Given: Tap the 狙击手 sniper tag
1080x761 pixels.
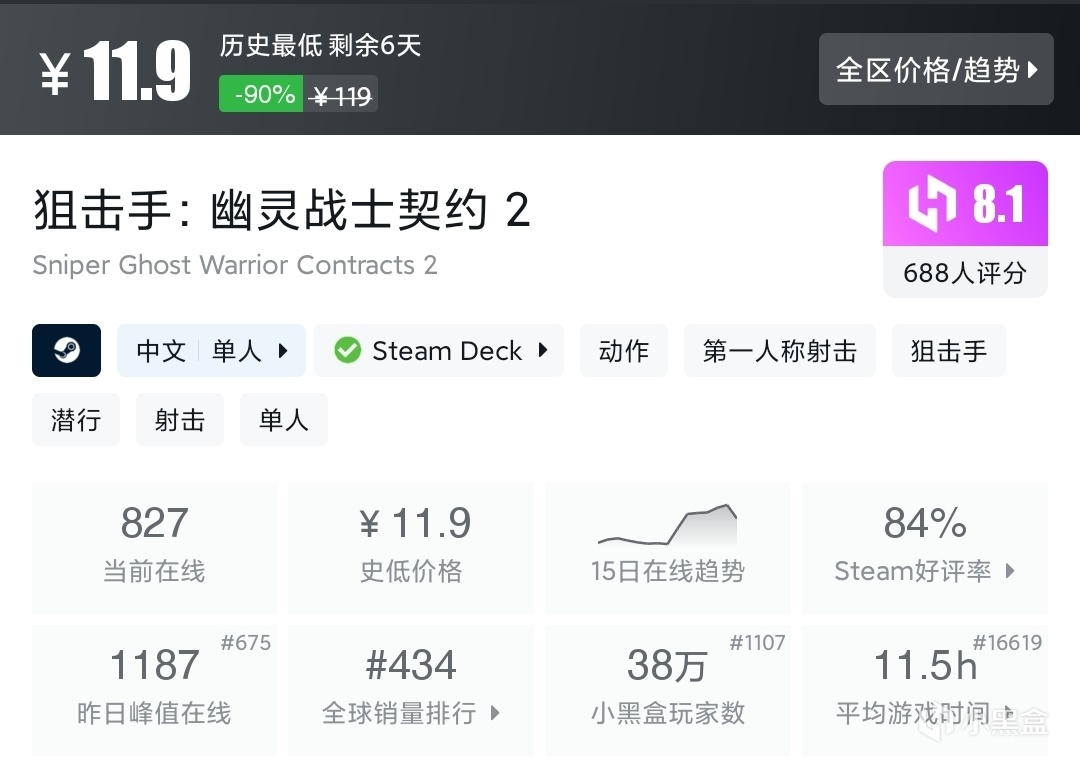Looking at the screenshot, I should click(x=948, y=351).
